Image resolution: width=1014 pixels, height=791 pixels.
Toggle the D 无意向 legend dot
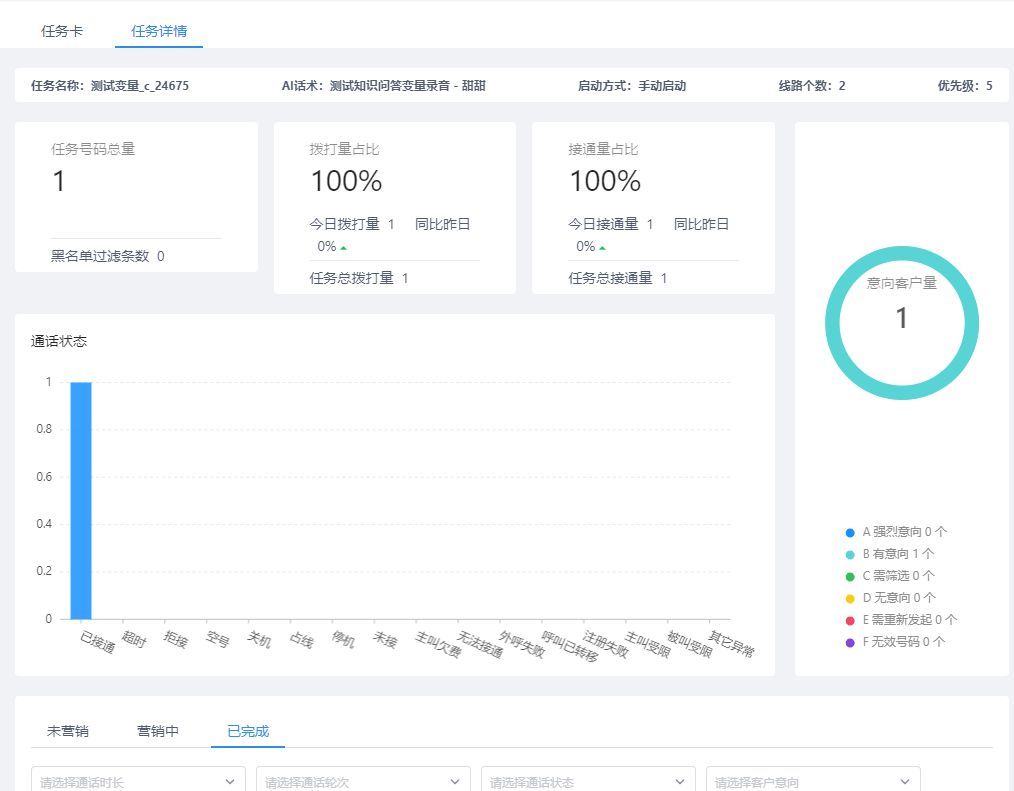point(850,599)
